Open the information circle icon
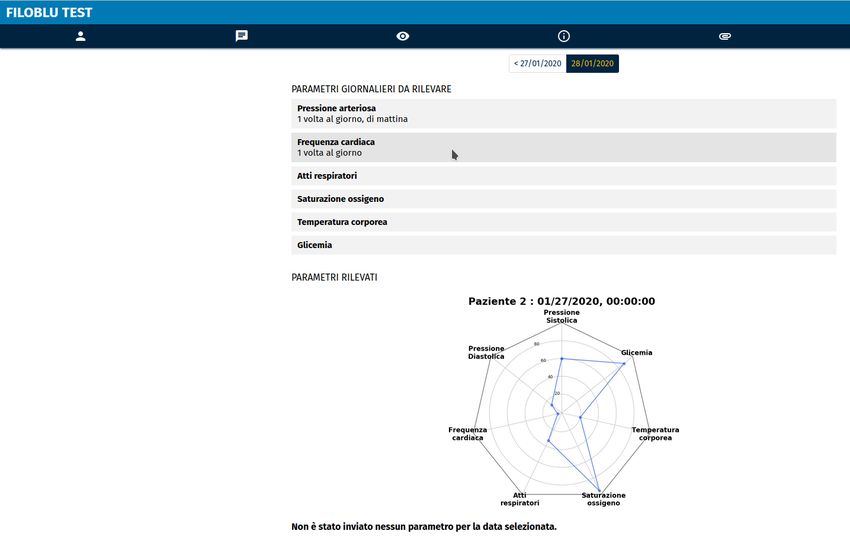This screenshot has width=850, height=537. [x=564, y=36]
